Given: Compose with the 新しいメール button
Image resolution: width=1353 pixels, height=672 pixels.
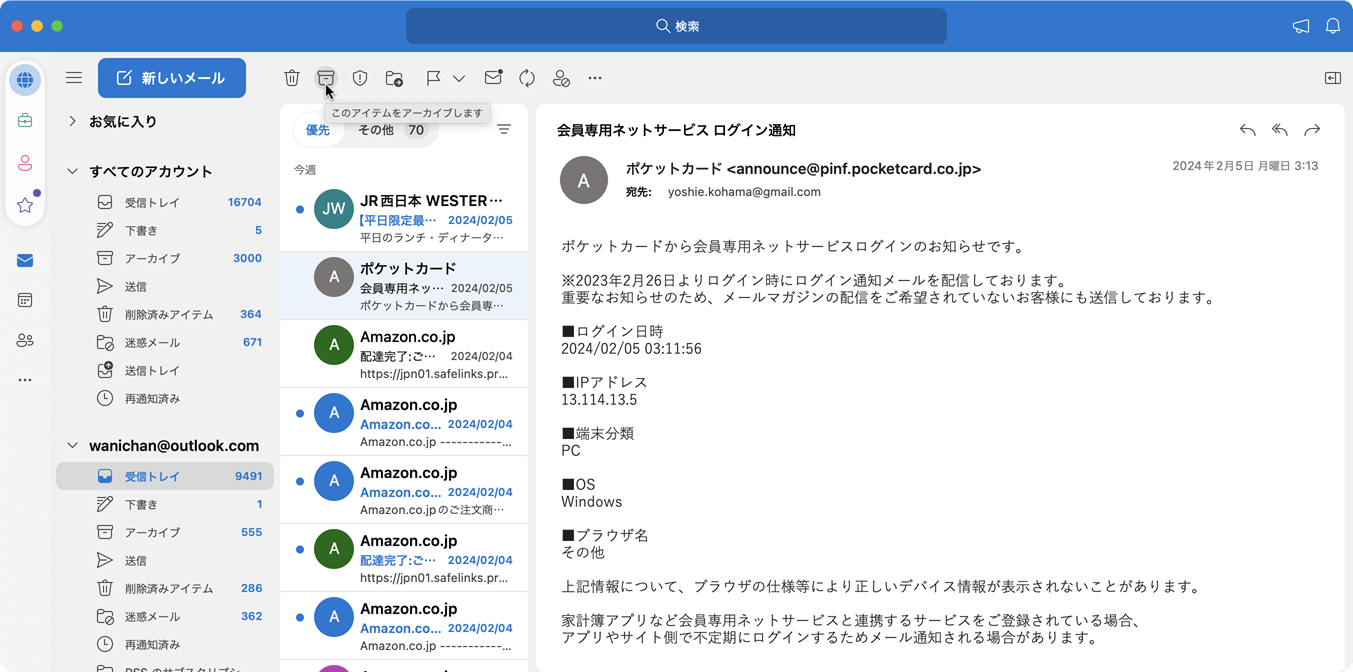Looking at the screenshot, I should coord(172,78).
